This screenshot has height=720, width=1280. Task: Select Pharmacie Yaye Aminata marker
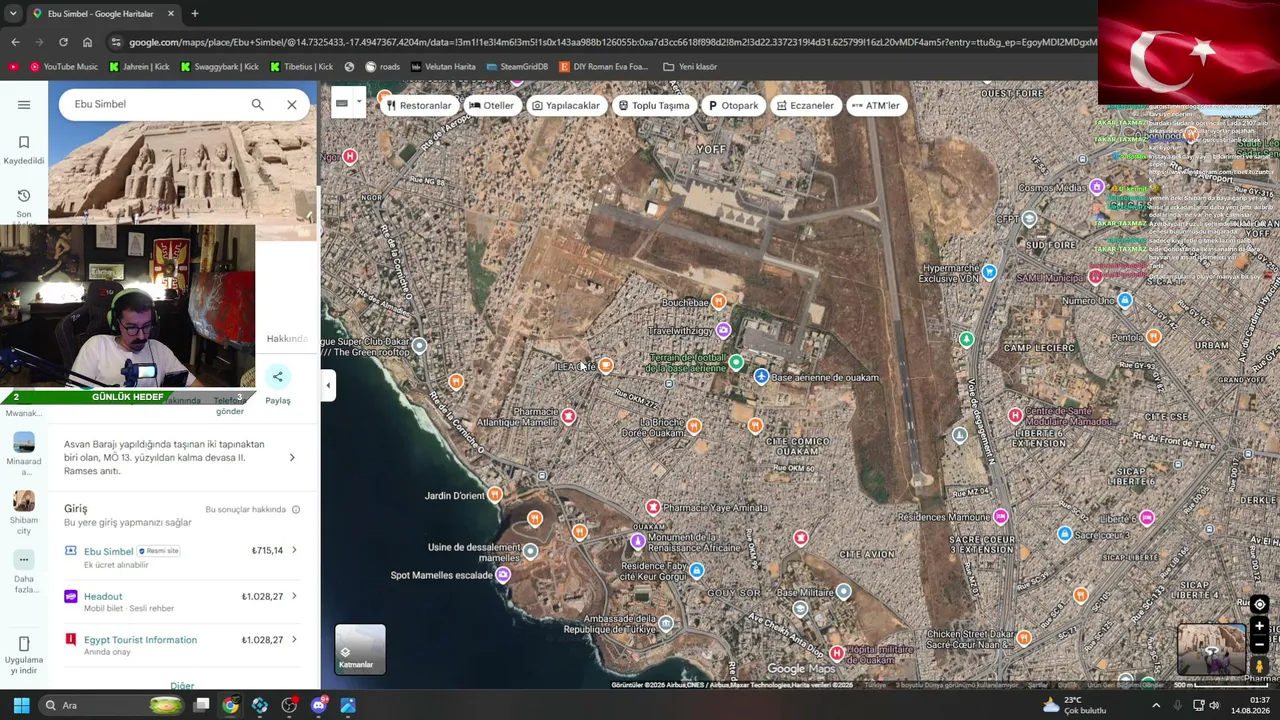[653, 508]
